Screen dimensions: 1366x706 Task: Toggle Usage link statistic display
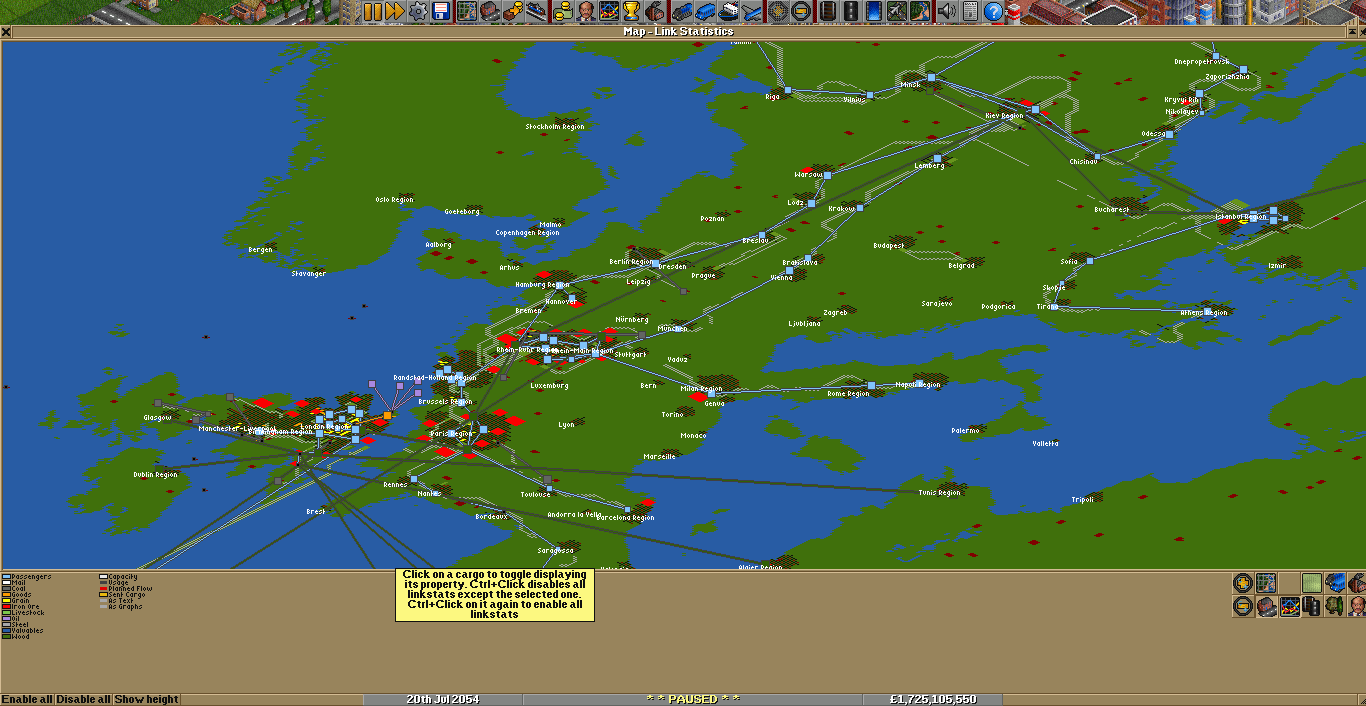tap(115, 583)
